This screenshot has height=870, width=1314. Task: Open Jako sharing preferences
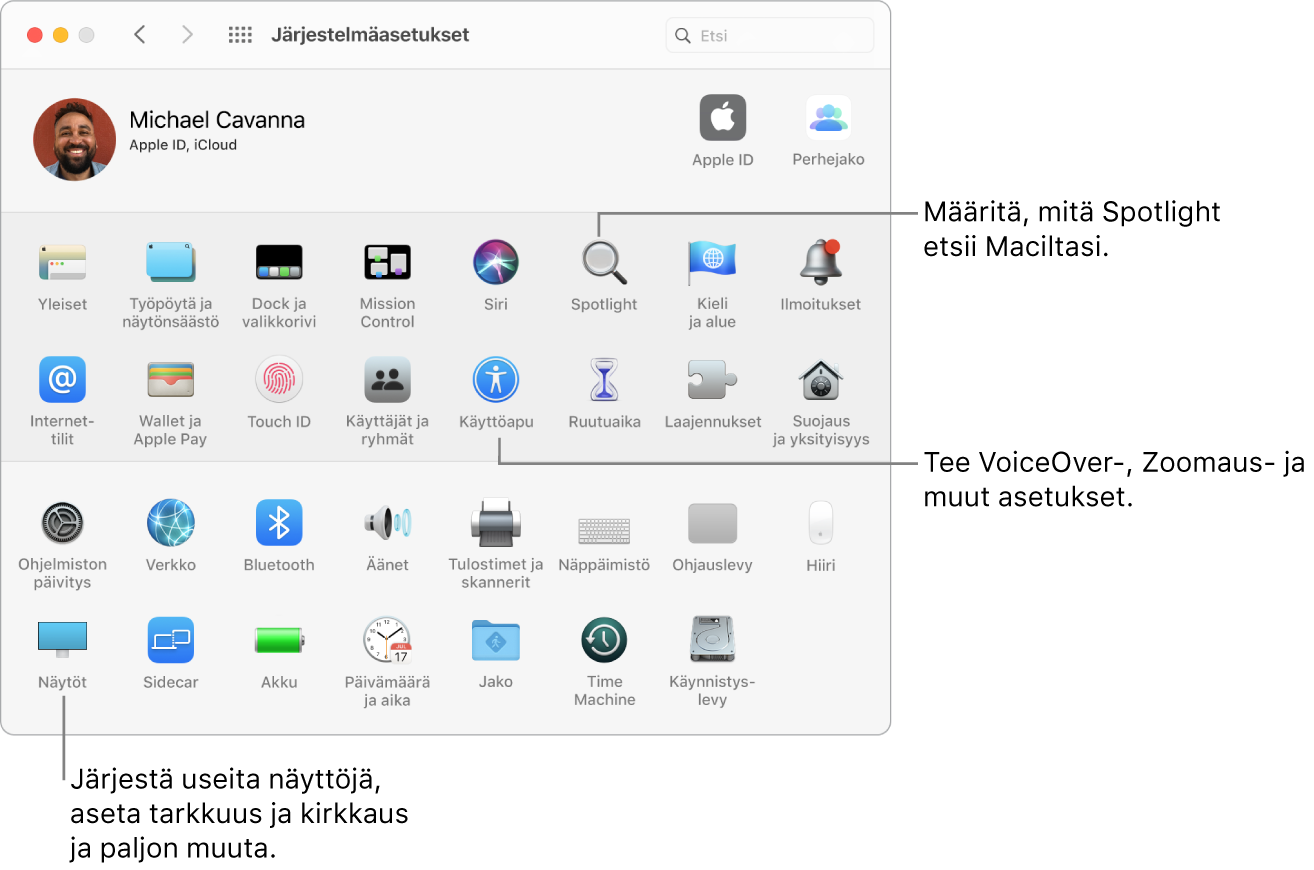pos(496,640)
